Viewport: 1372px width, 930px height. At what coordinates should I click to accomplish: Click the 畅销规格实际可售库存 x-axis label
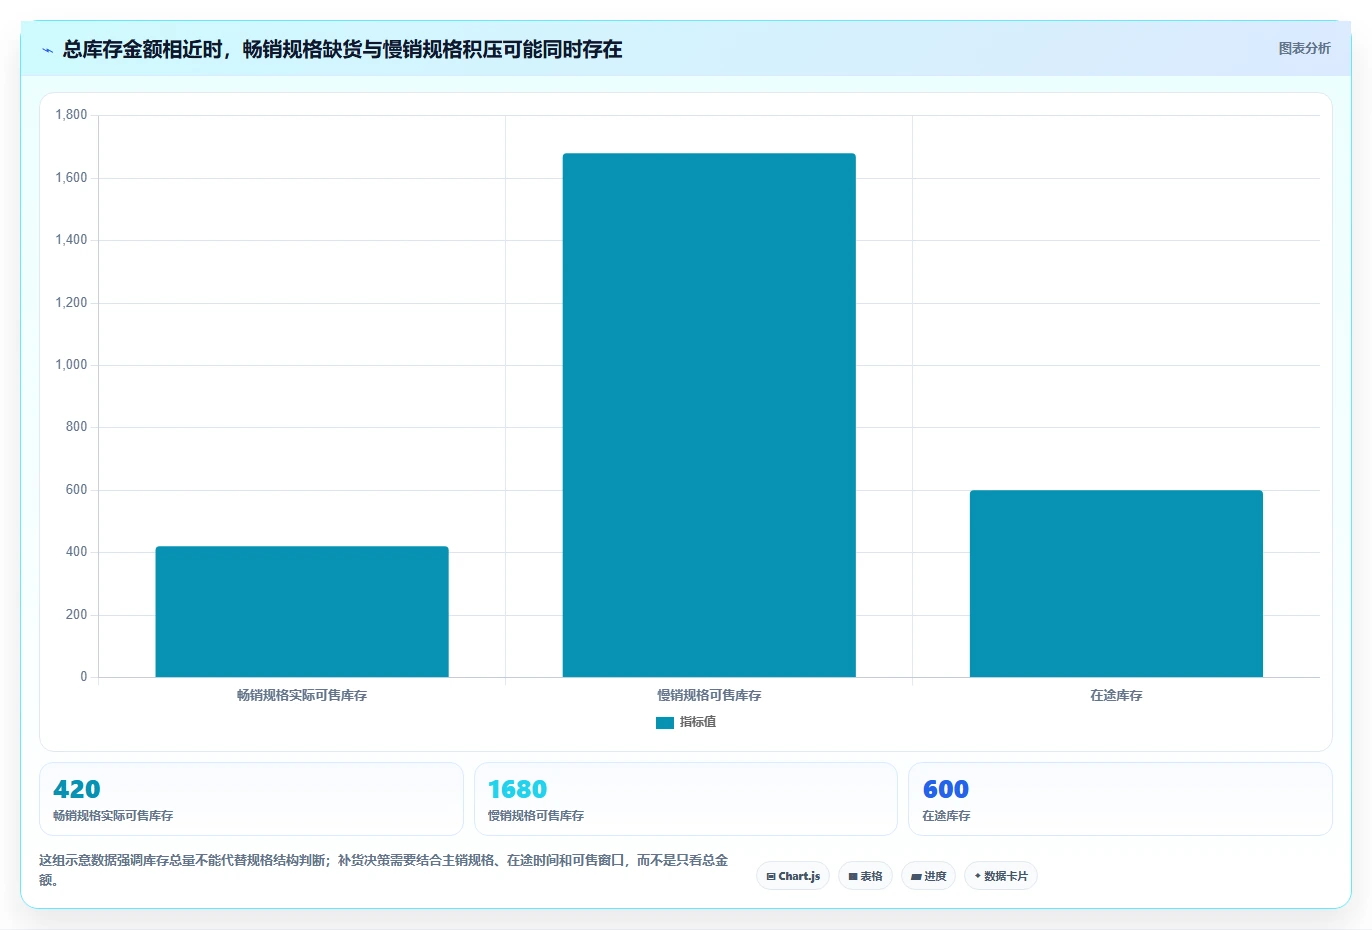302,695
